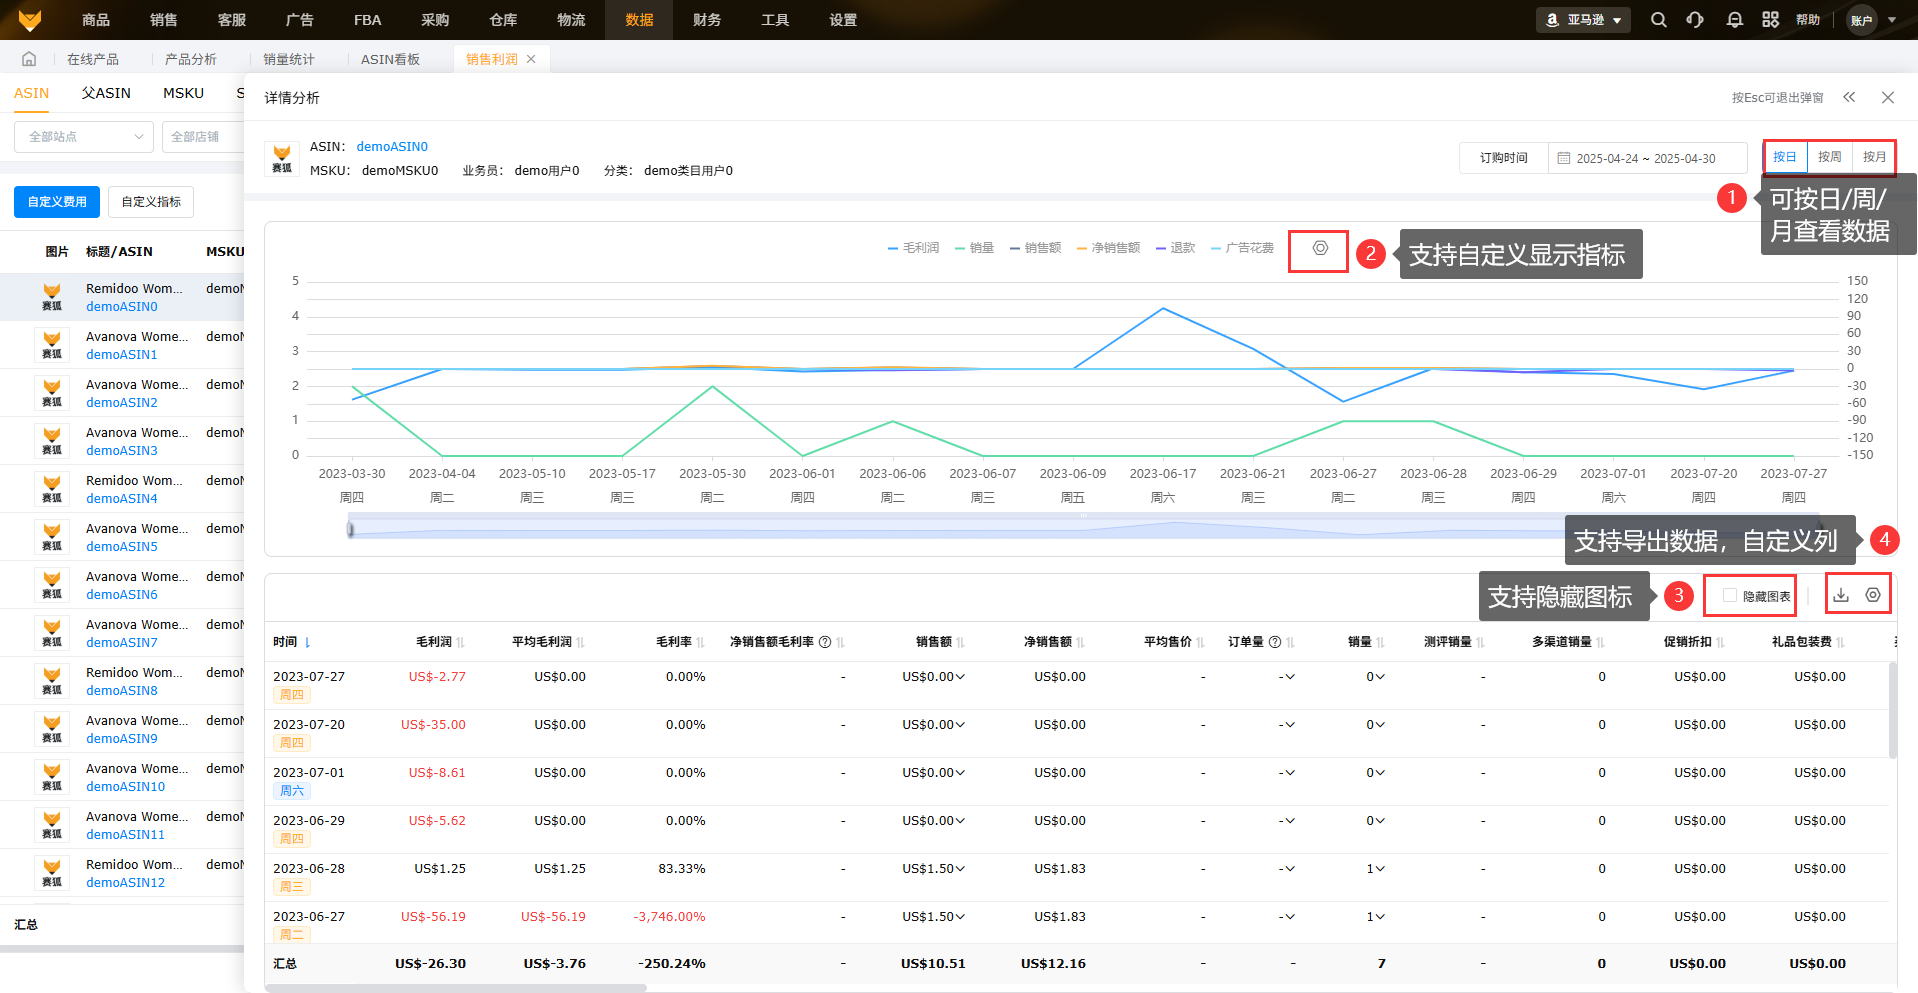Click the home icon in tab bar

pos(29,59)
